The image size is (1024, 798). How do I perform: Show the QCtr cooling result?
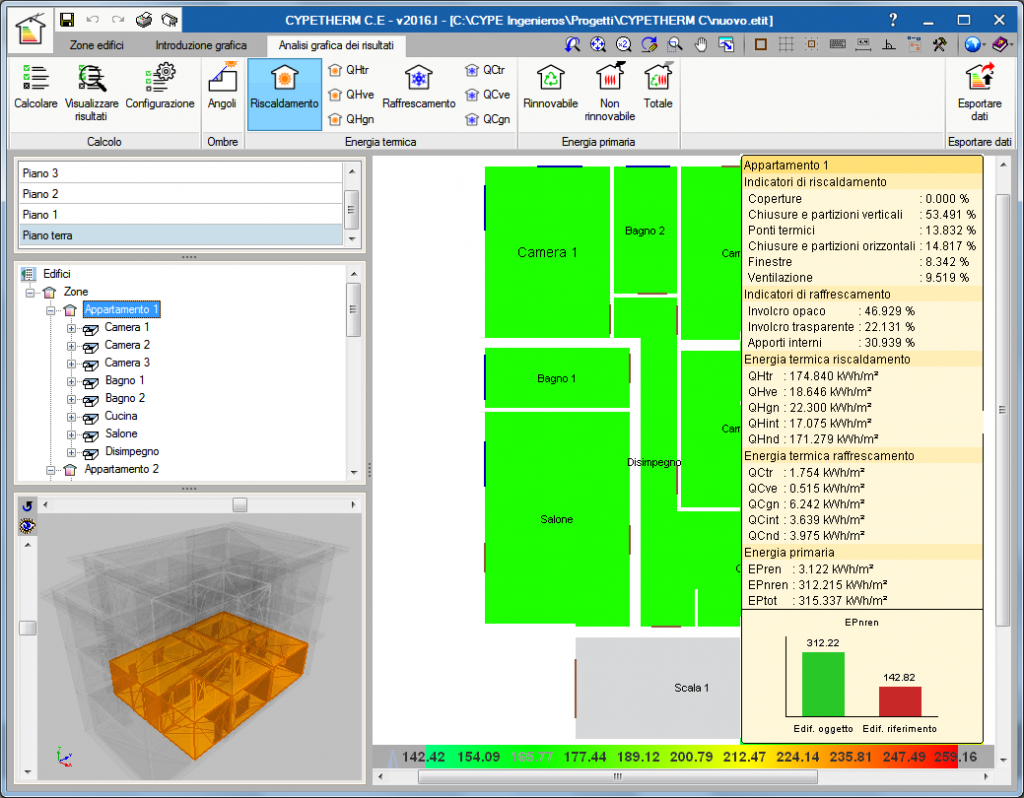tap(486, 70)
